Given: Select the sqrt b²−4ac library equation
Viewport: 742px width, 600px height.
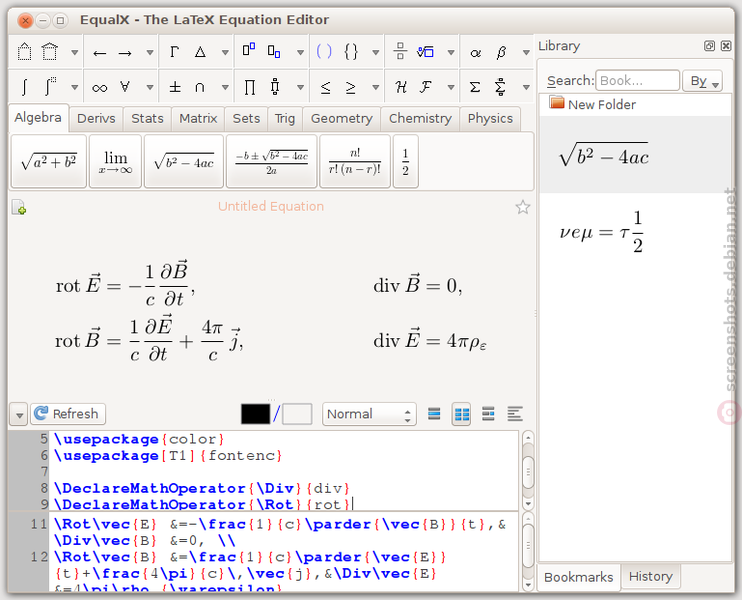Looking at the screenshot, I should click(635, 155).
